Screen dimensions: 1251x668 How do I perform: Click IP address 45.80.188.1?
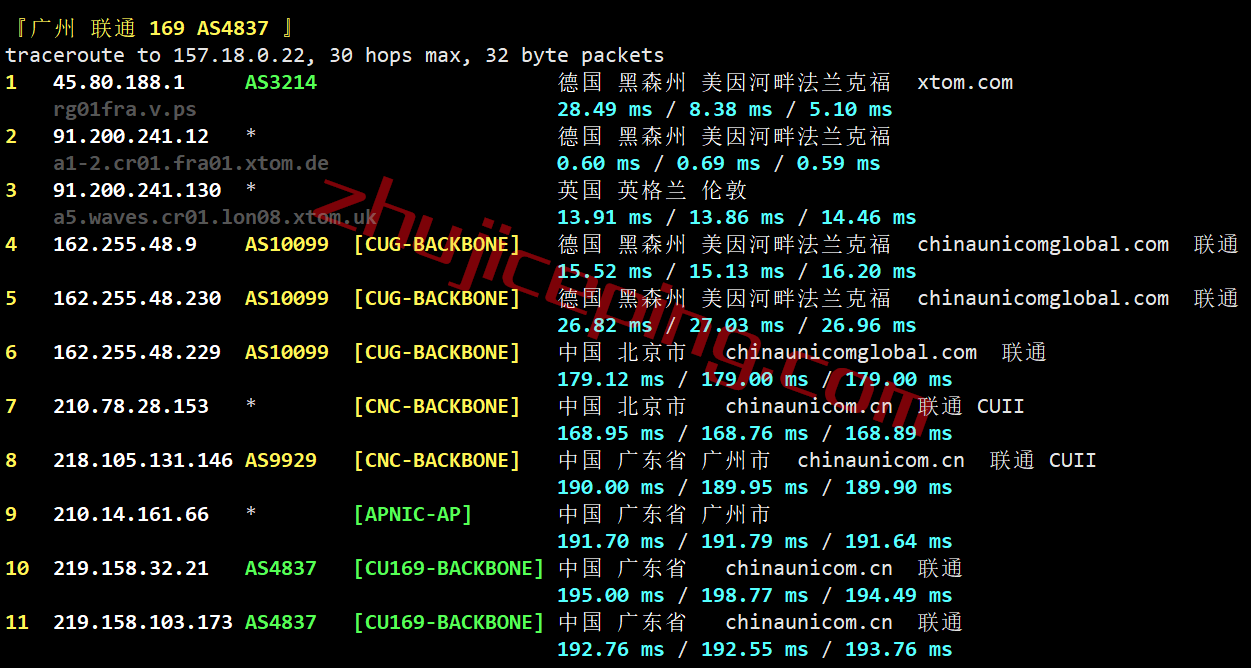pyautogui.click(x=119, y=82)
